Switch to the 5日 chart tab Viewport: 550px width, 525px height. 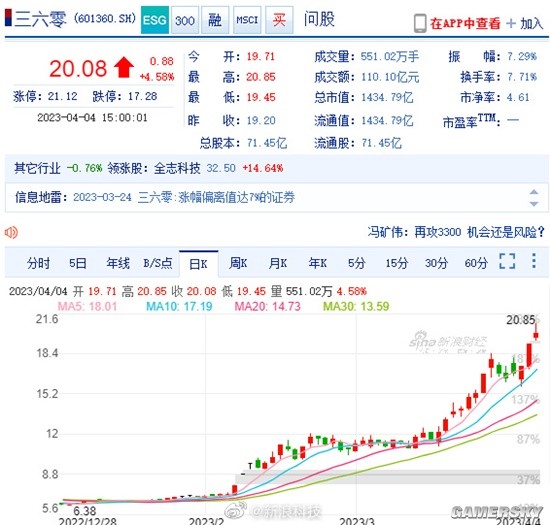click(x=78, y=263)
